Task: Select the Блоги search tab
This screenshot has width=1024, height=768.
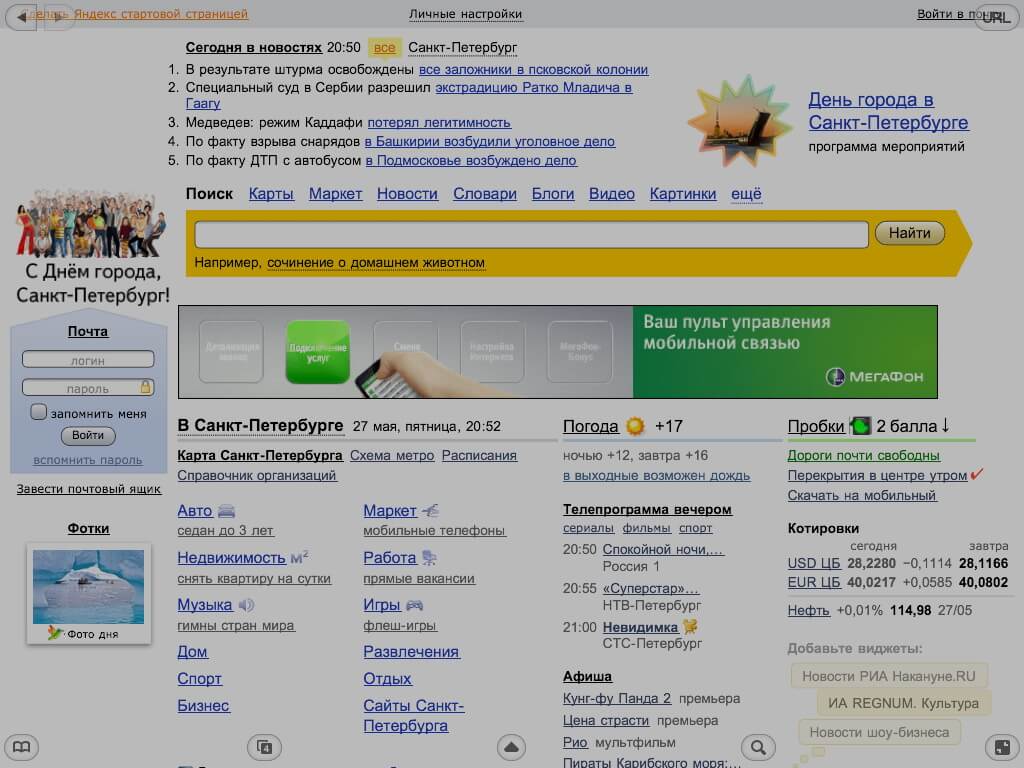Action: pyautogui.click(x=553, y=194)
